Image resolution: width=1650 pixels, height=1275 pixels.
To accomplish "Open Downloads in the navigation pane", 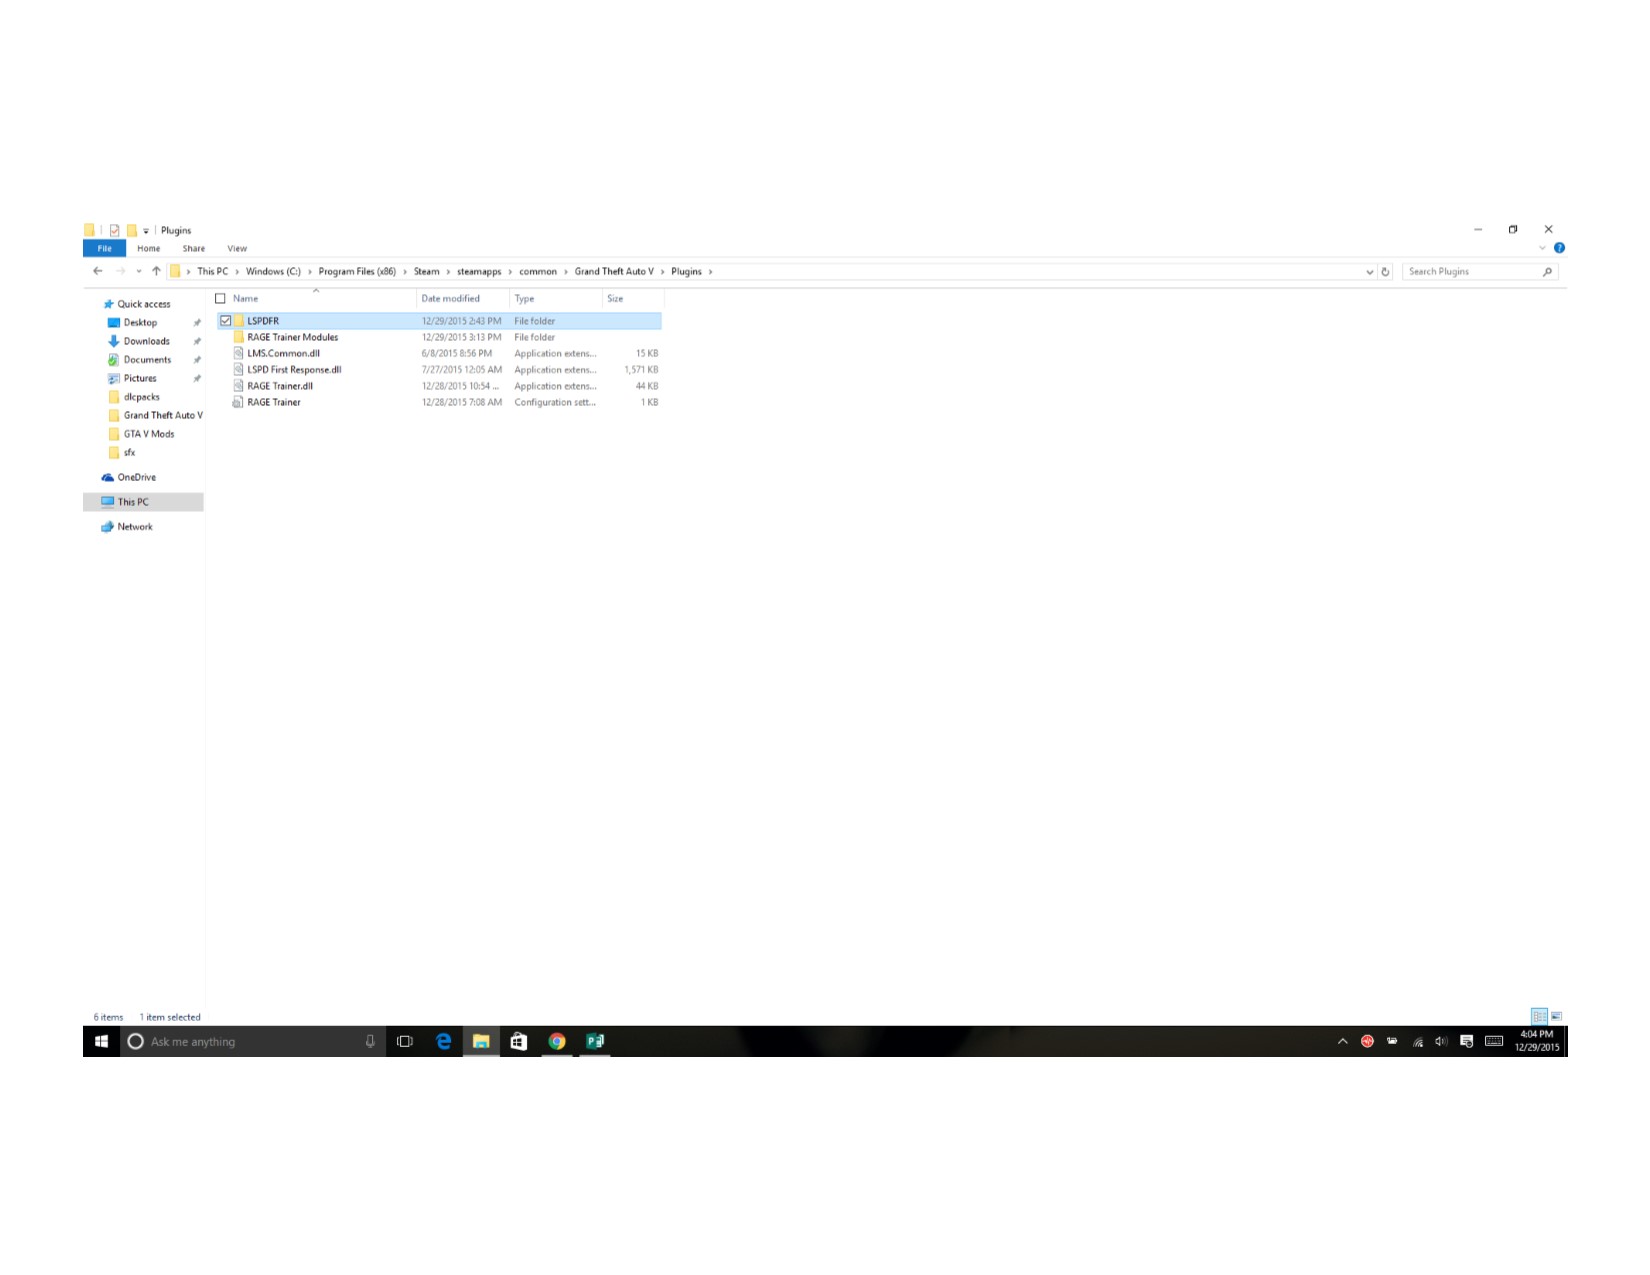I will tap(146, 341).
